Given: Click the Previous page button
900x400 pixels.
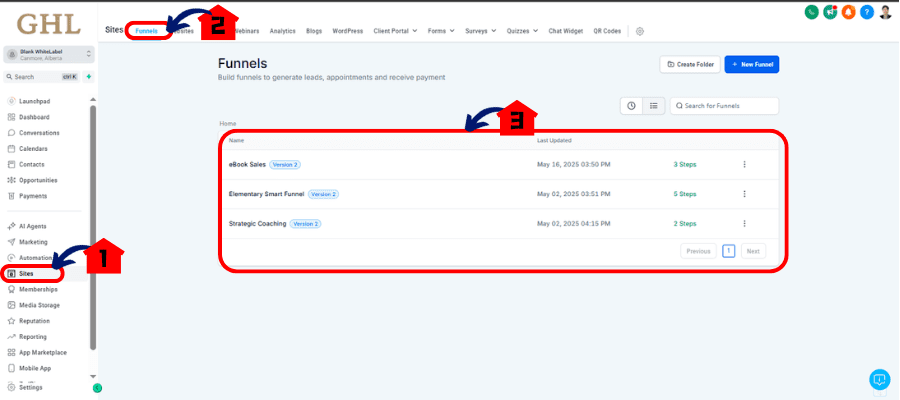Looking at the screenshot, I should pos(699,251).
